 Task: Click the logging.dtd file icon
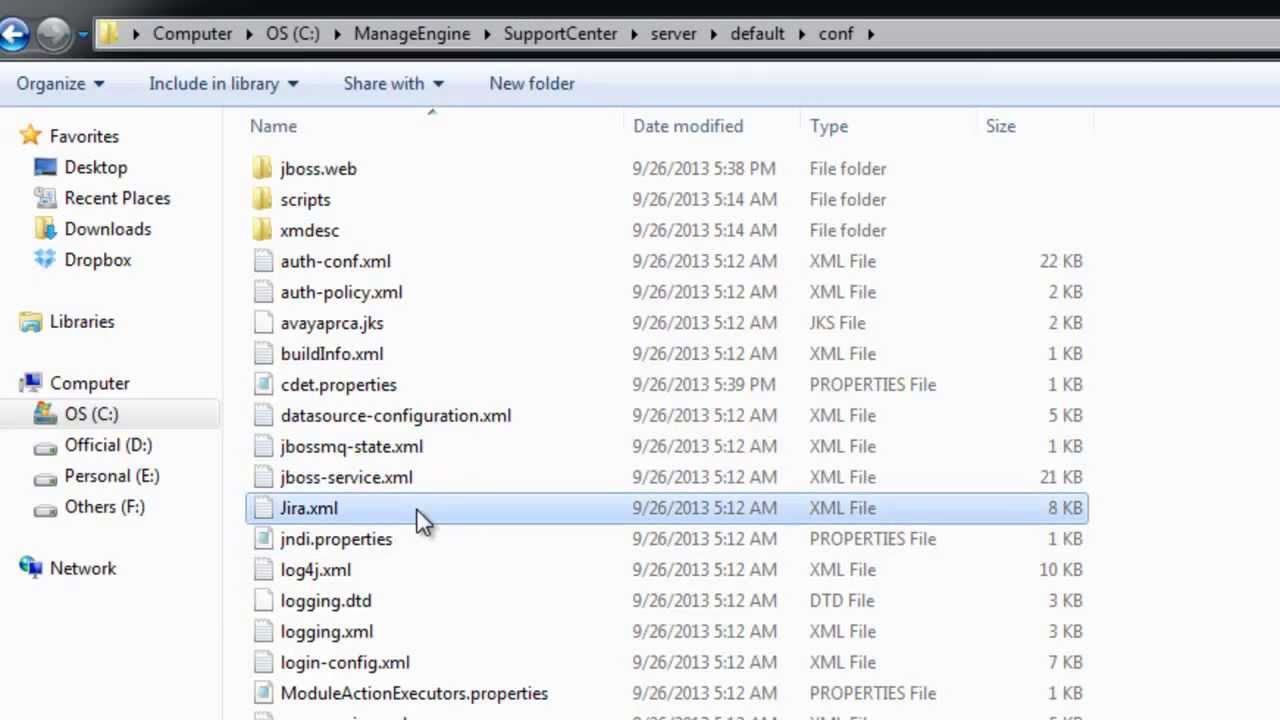(x=262, y=601)
